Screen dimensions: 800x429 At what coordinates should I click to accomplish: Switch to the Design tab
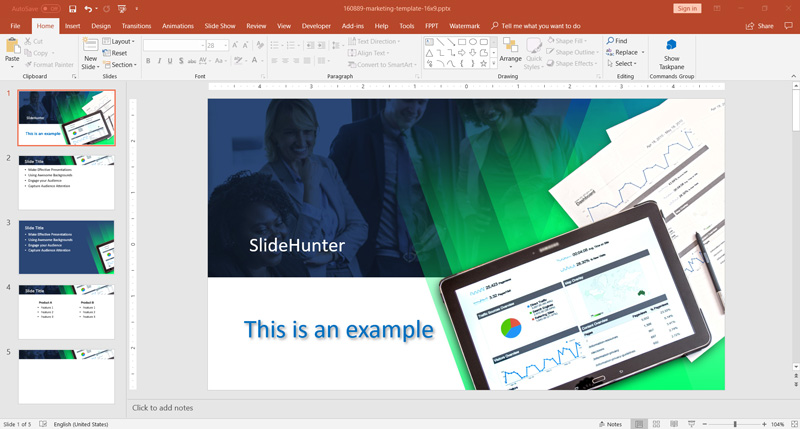coord(101,26)
